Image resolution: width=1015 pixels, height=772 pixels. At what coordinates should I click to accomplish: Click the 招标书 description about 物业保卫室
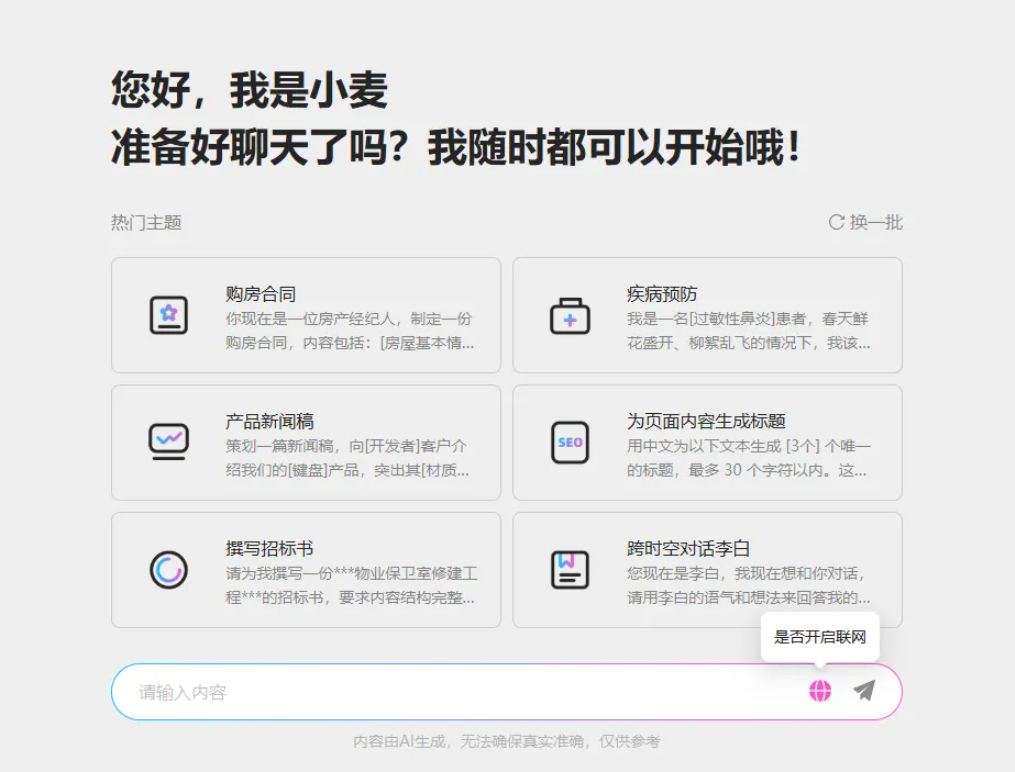pyautogui.click(x=351, y=586)
